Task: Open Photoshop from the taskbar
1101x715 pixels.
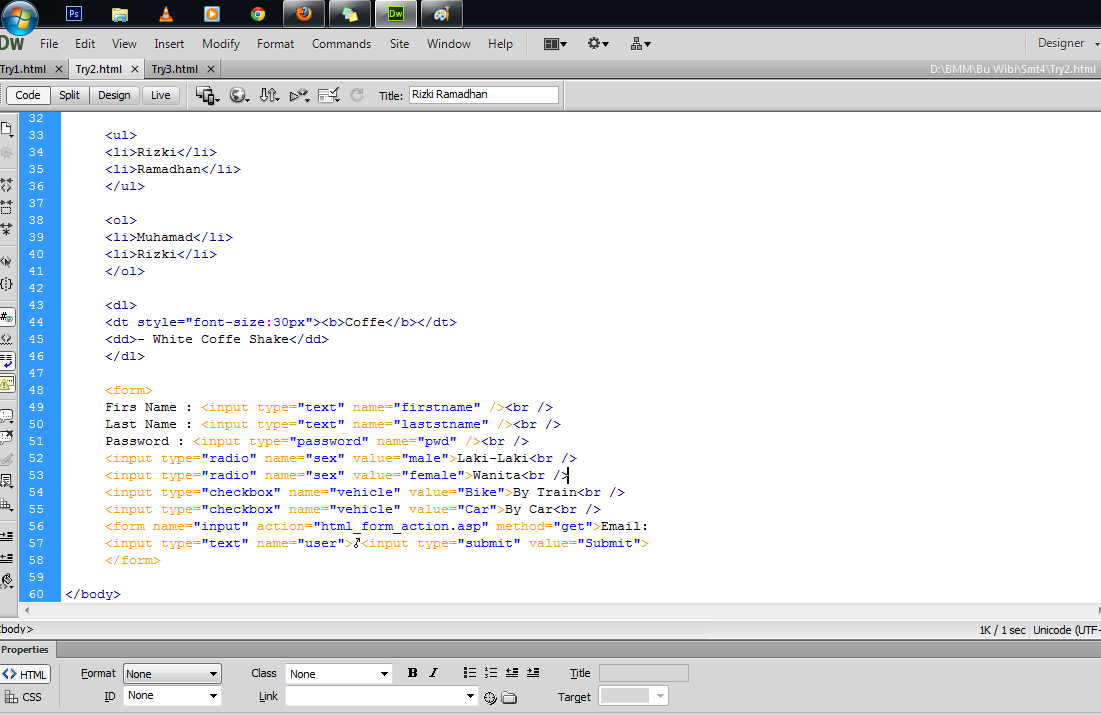Action: (x=74, y=13)
